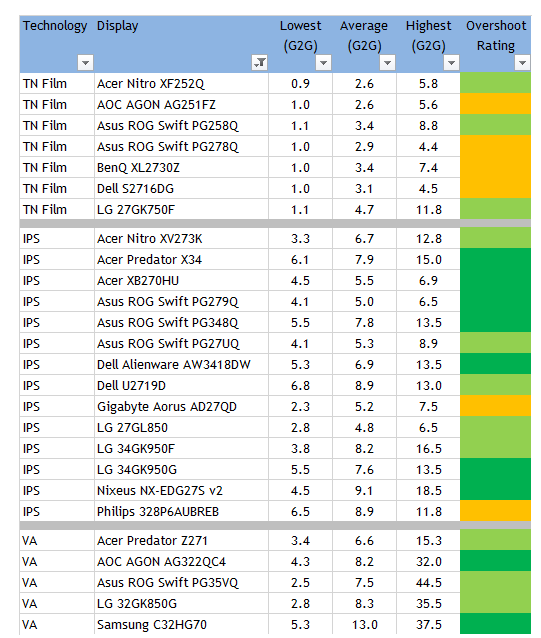Select the Asus ROG Swift PG278Q cell
Screen dimensions: 541x638
[x=181, y=147]
